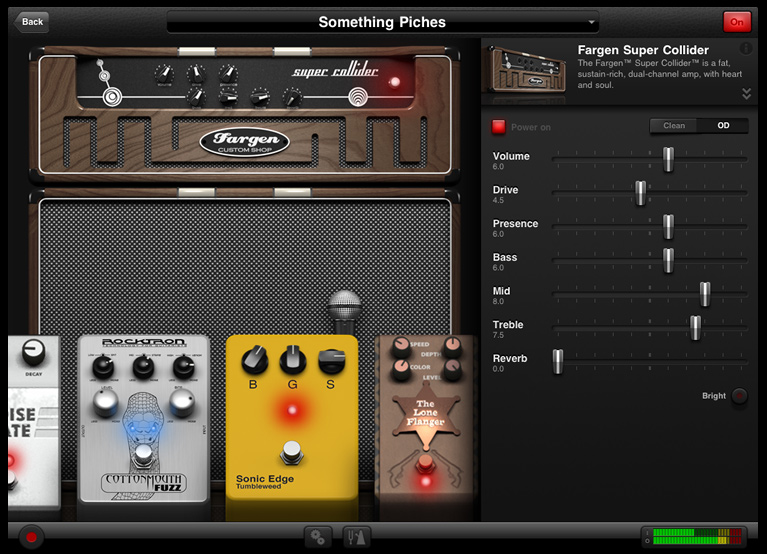Click the Drive value 4.5

pos(498,200)
